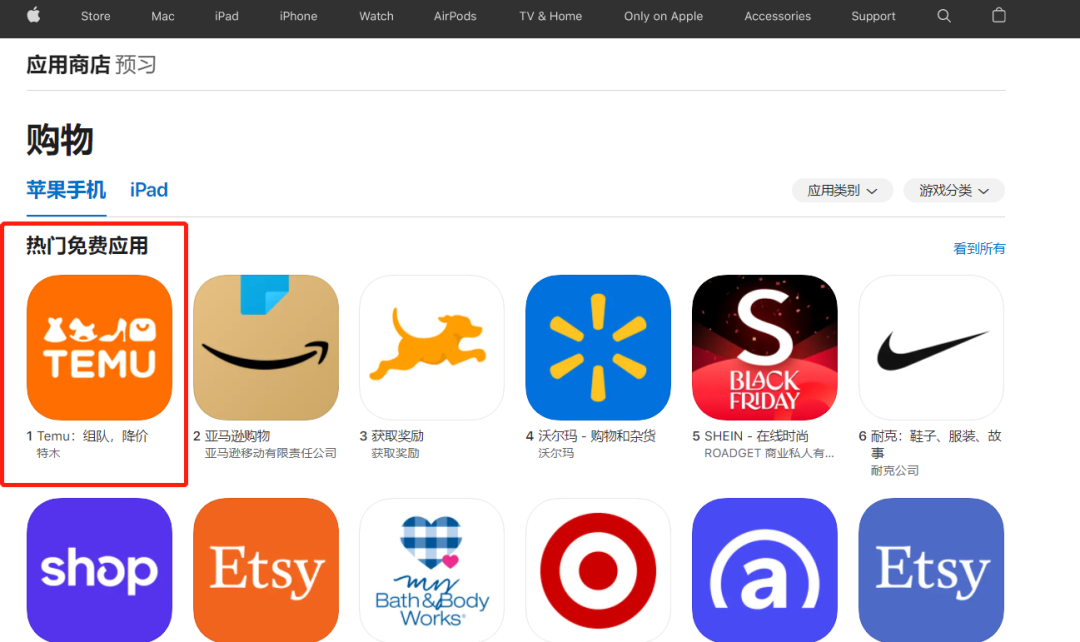Switch to the iPad tab
This screenshot has height=642, width=1080.
tap(149, 190)
